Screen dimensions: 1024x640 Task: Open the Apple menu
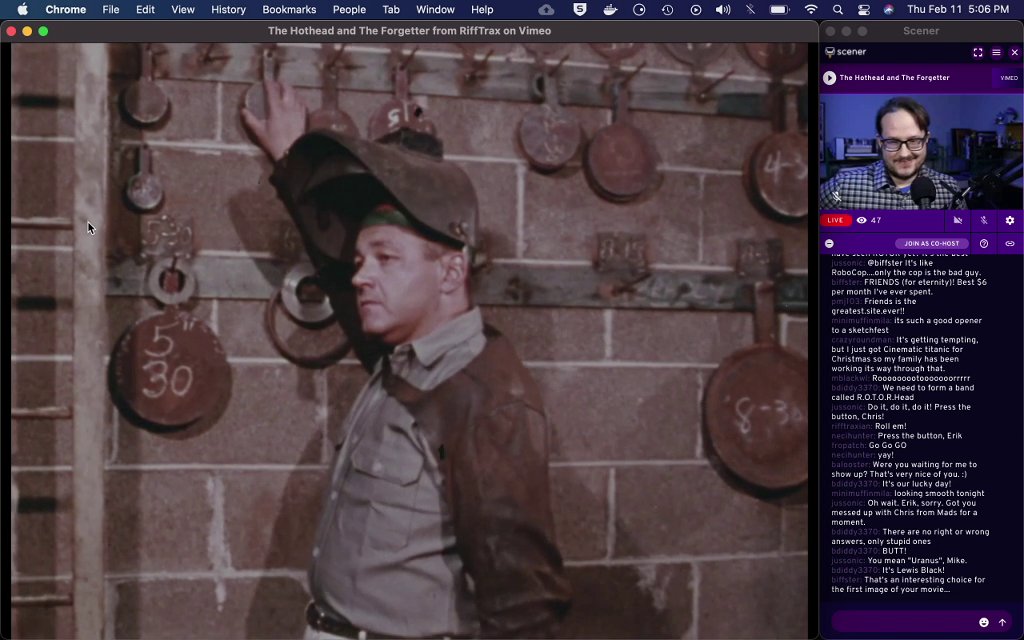pos(22,9)
